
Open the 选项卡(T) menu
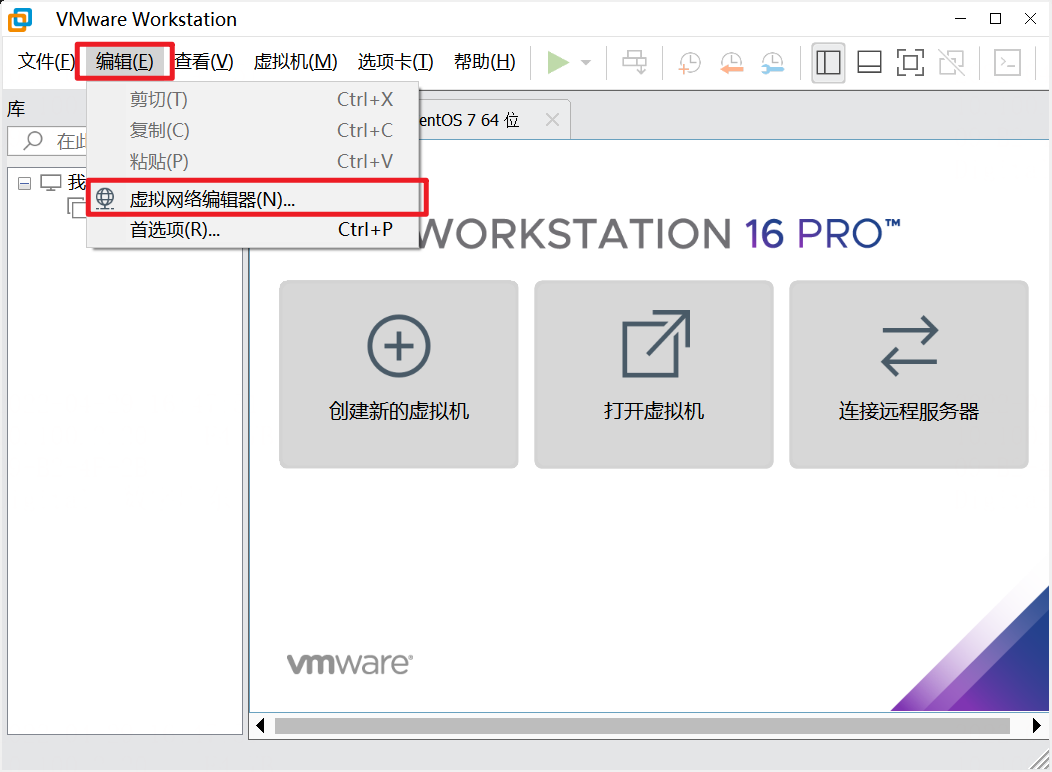click(395, 62)
